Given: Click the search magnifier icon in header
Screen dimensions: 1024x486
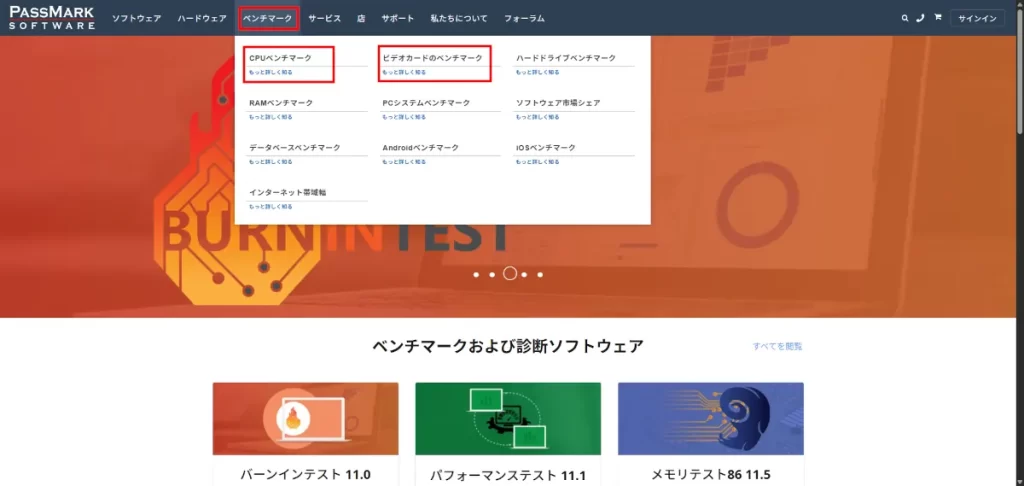Looking at the screenshot, I should (x=905, y=18).
